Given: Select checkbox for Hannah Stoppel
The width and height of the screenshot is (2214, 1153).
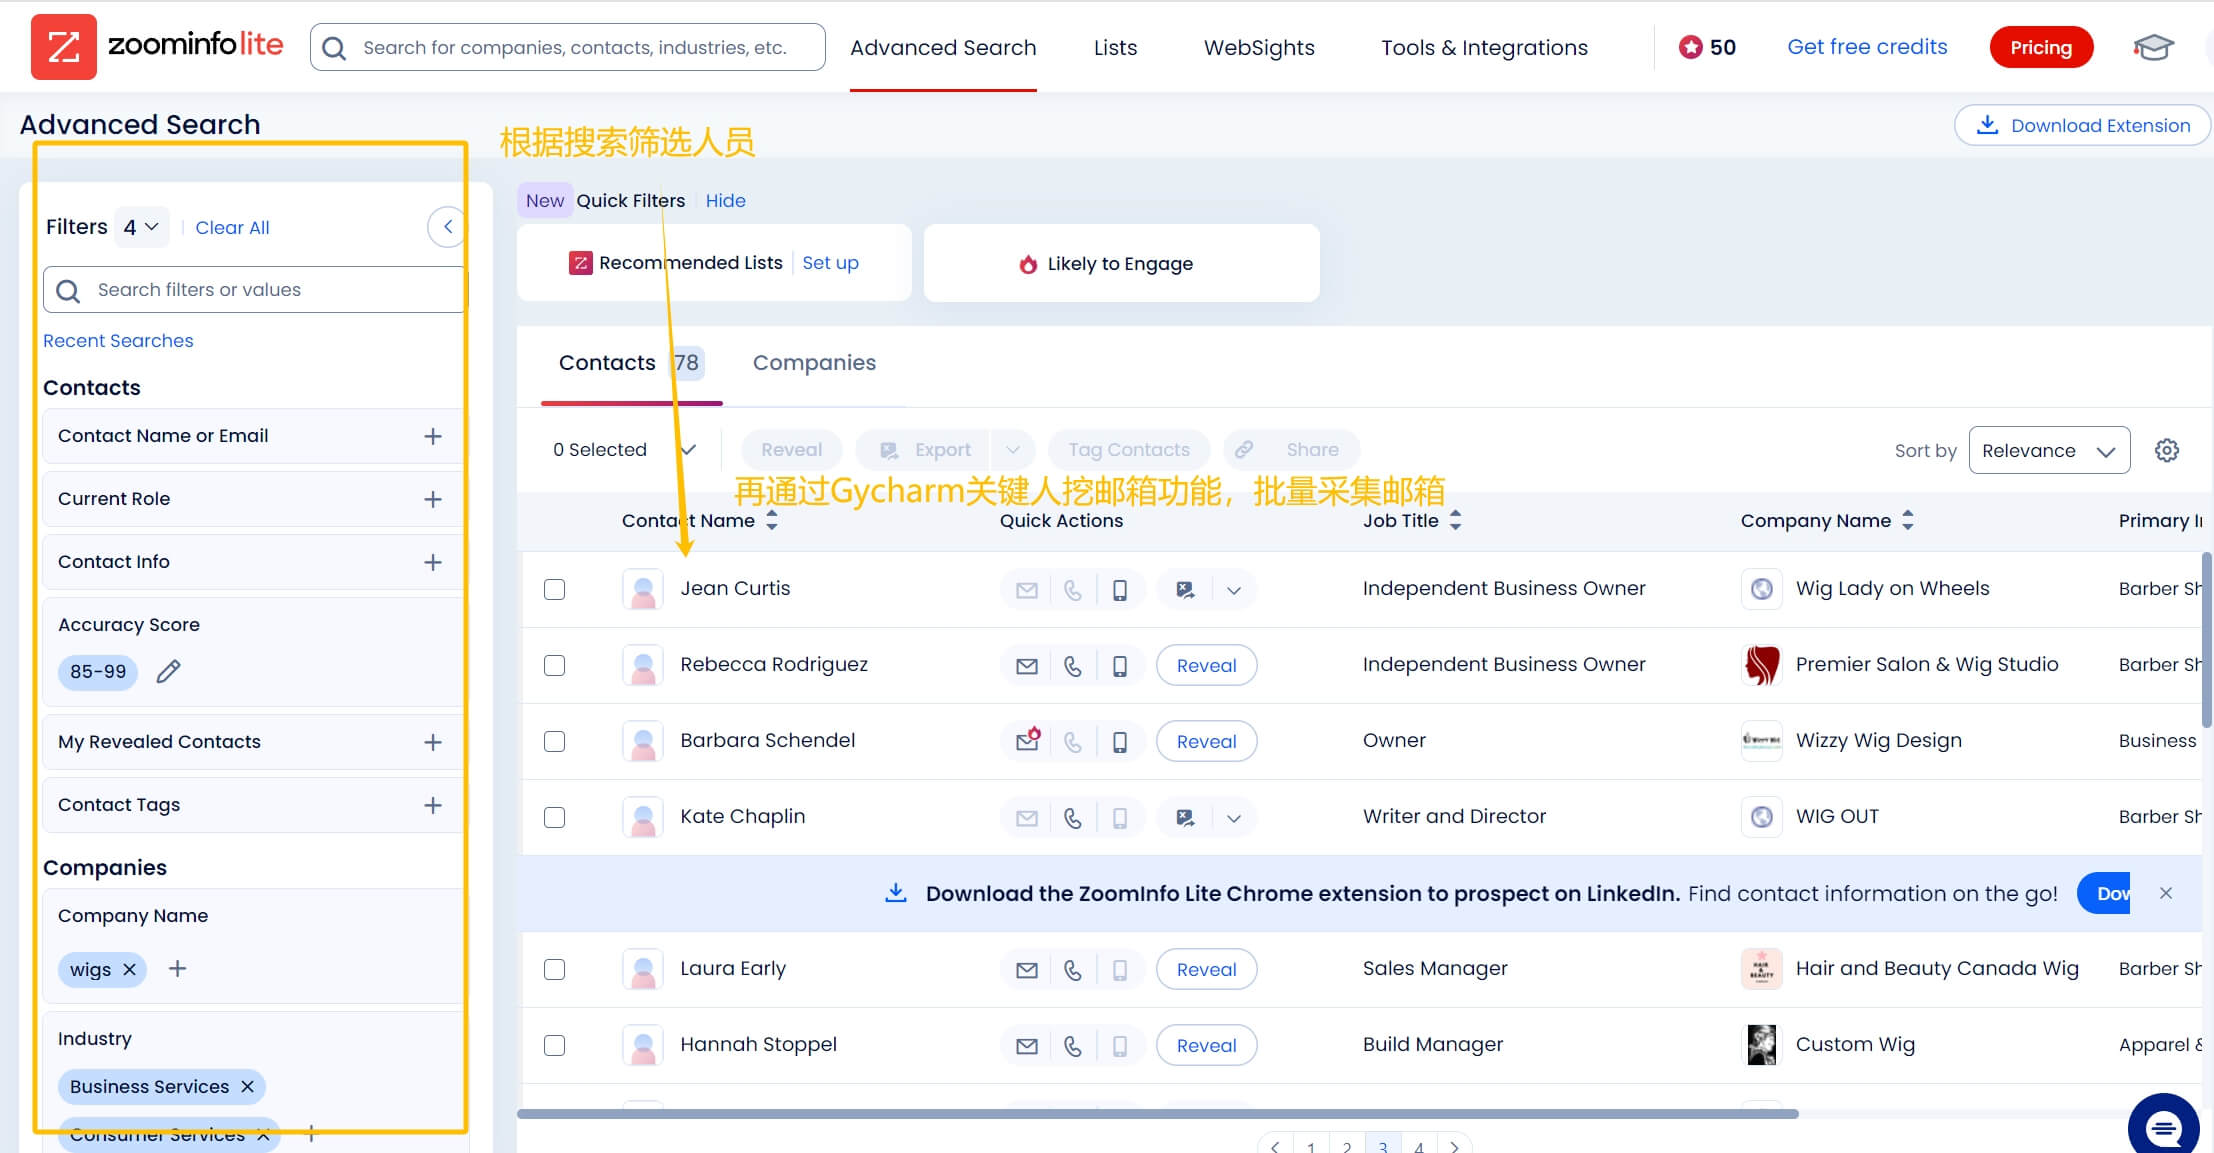Looking at the screenshot, I should [x=554, y=1045].
